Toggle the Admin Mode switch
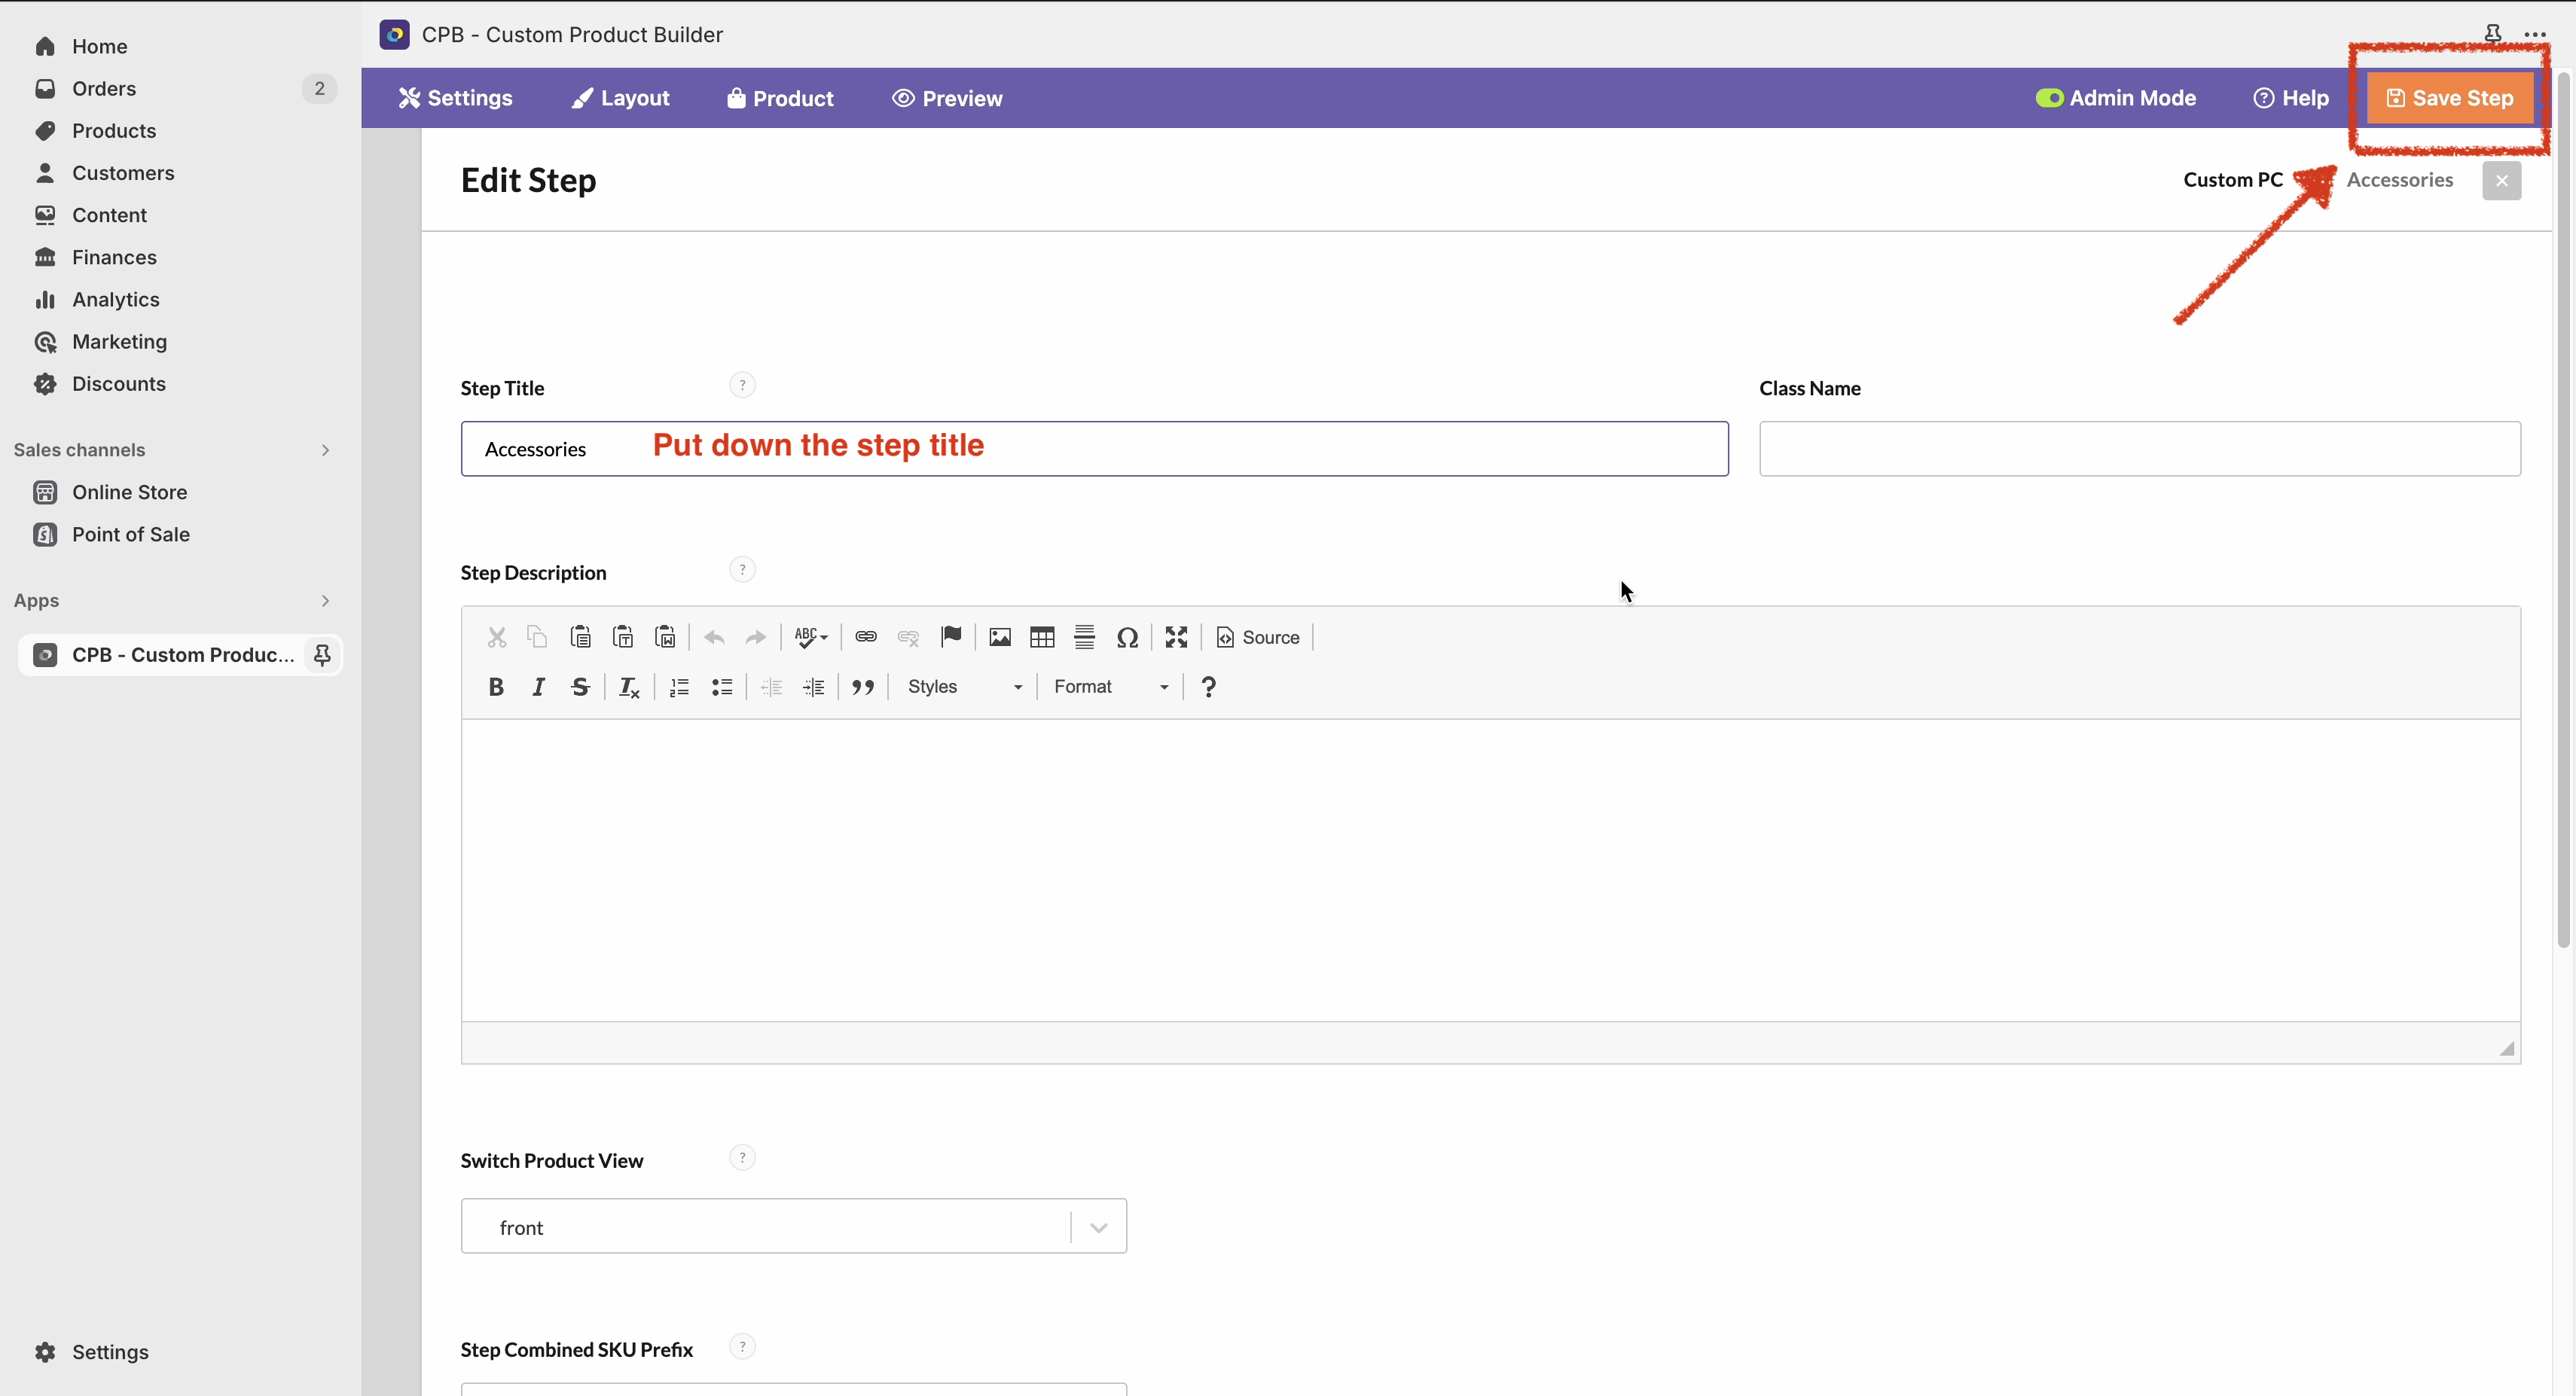Viewport: 2576px width, 1396px height. [x=2049, y=98]
